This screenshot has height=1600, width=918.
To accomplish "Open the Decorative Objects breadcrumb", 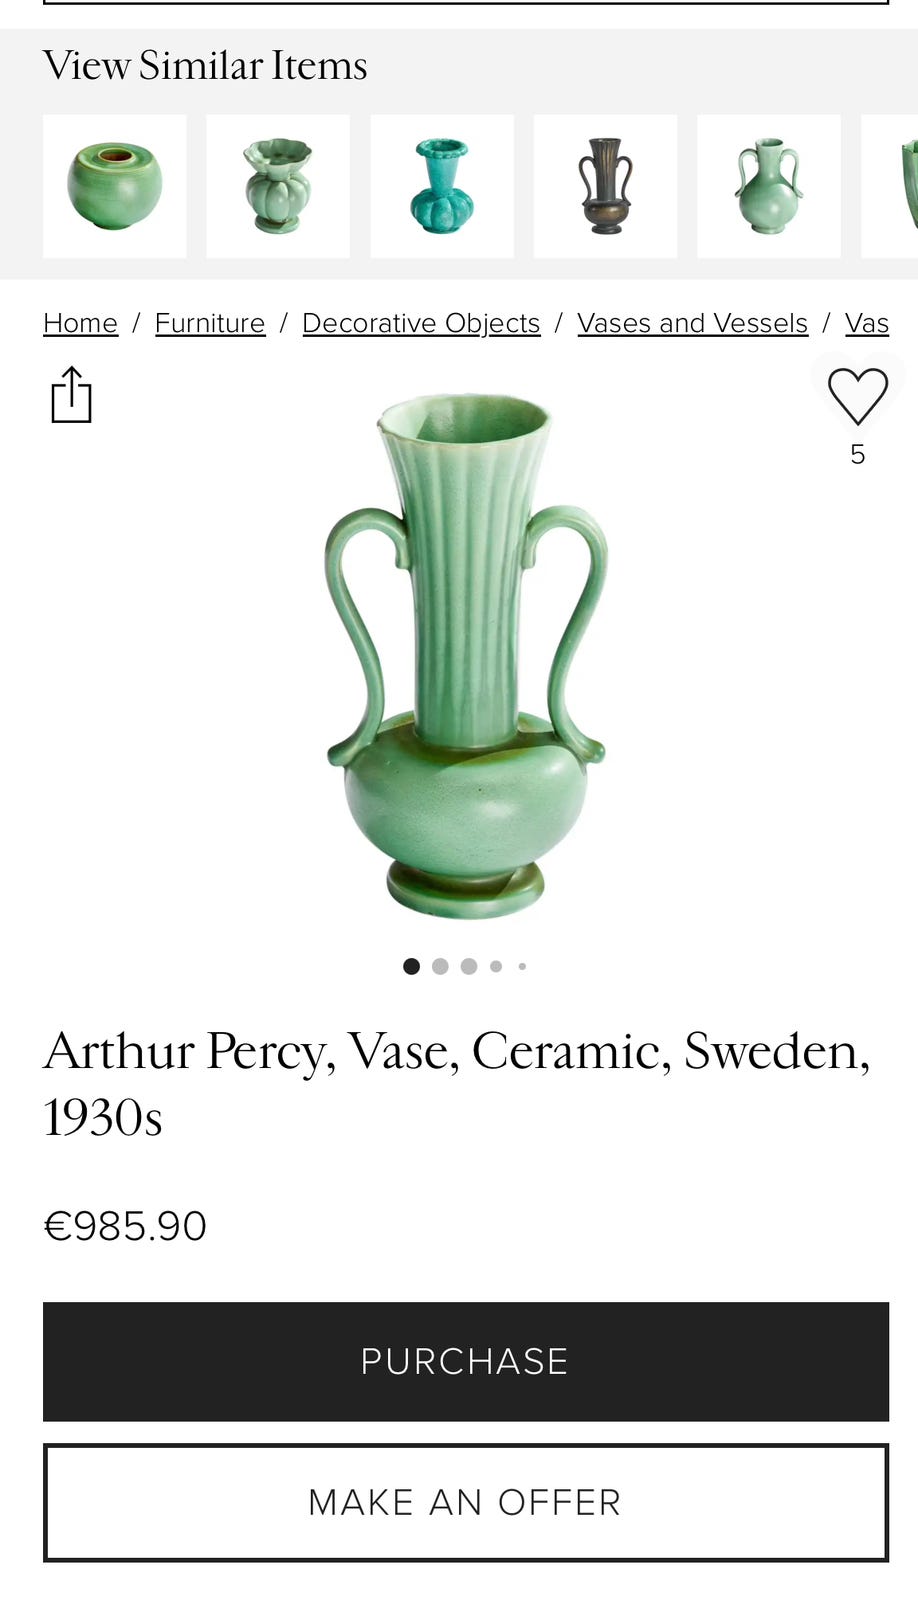I will pos(421,323).
